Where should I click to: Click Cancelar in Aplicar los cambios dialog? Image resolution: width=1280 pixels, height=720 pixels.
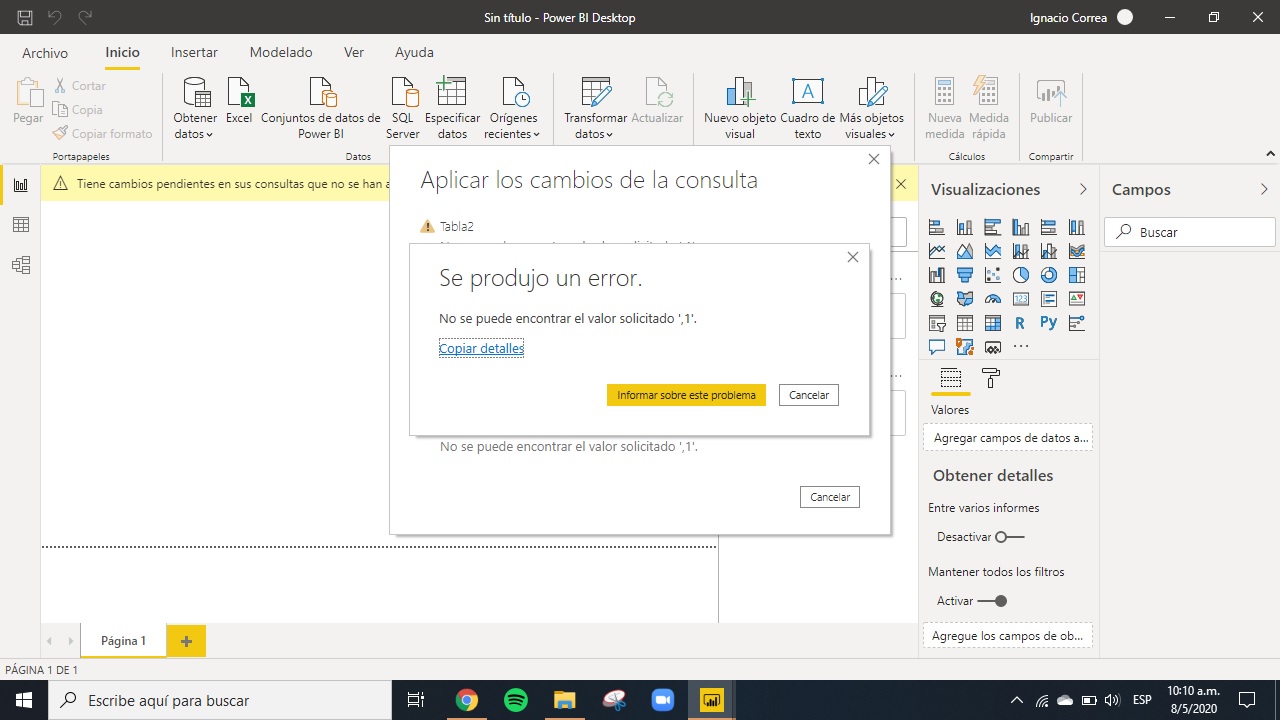[x=830, y=497]
